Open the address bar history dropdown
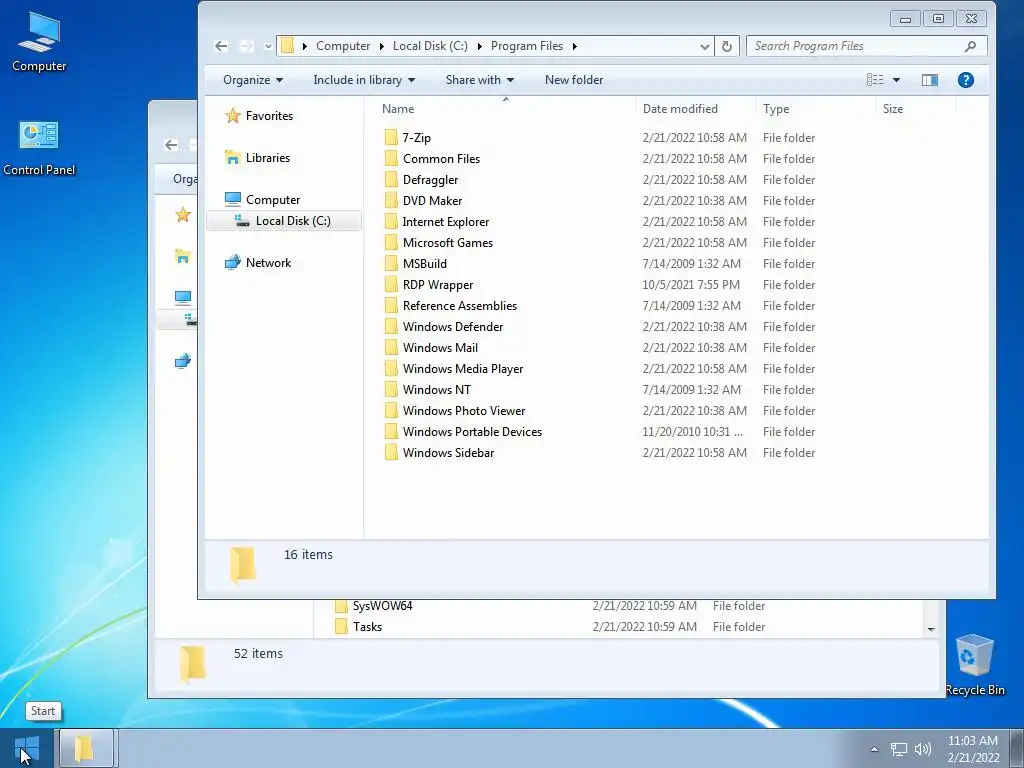Screen dimensions: 1024x768 (705, 46)
